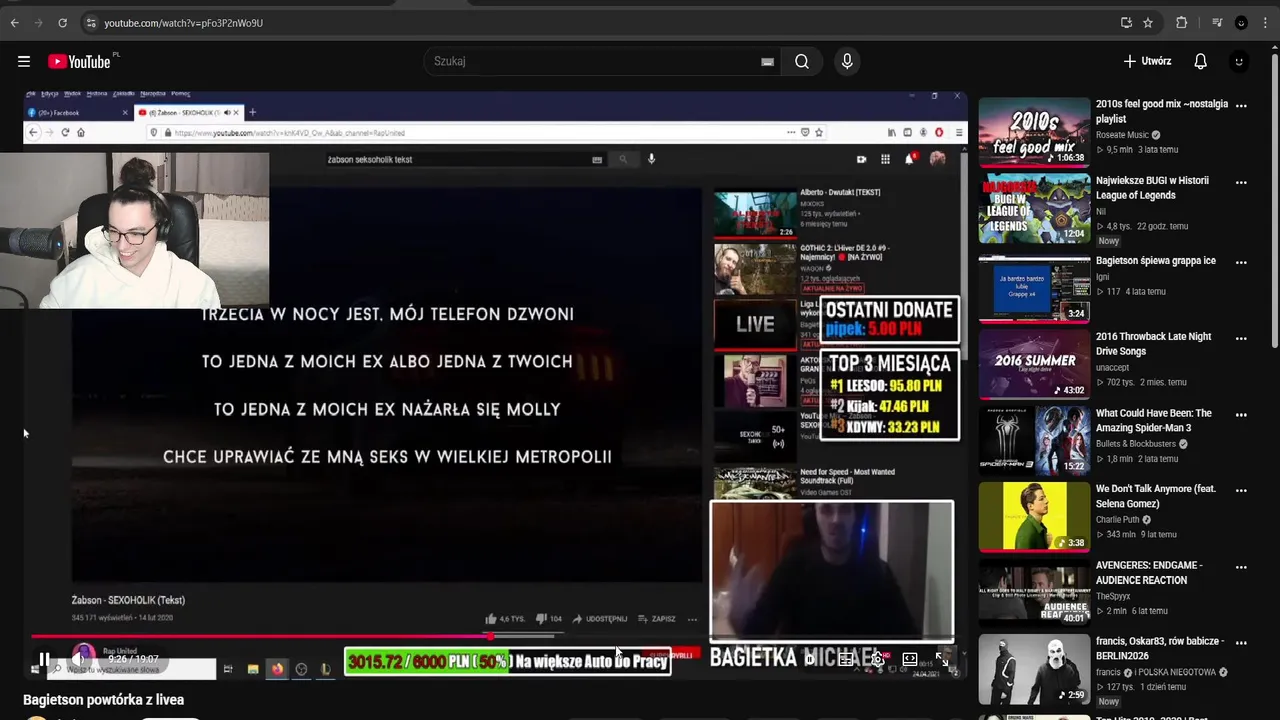Image resolution: width=1280 pixels, height=720 pixels.
Task: Open the Najwieksze BUGI League of Legends thumbnail
Action: pos(1034,207)
